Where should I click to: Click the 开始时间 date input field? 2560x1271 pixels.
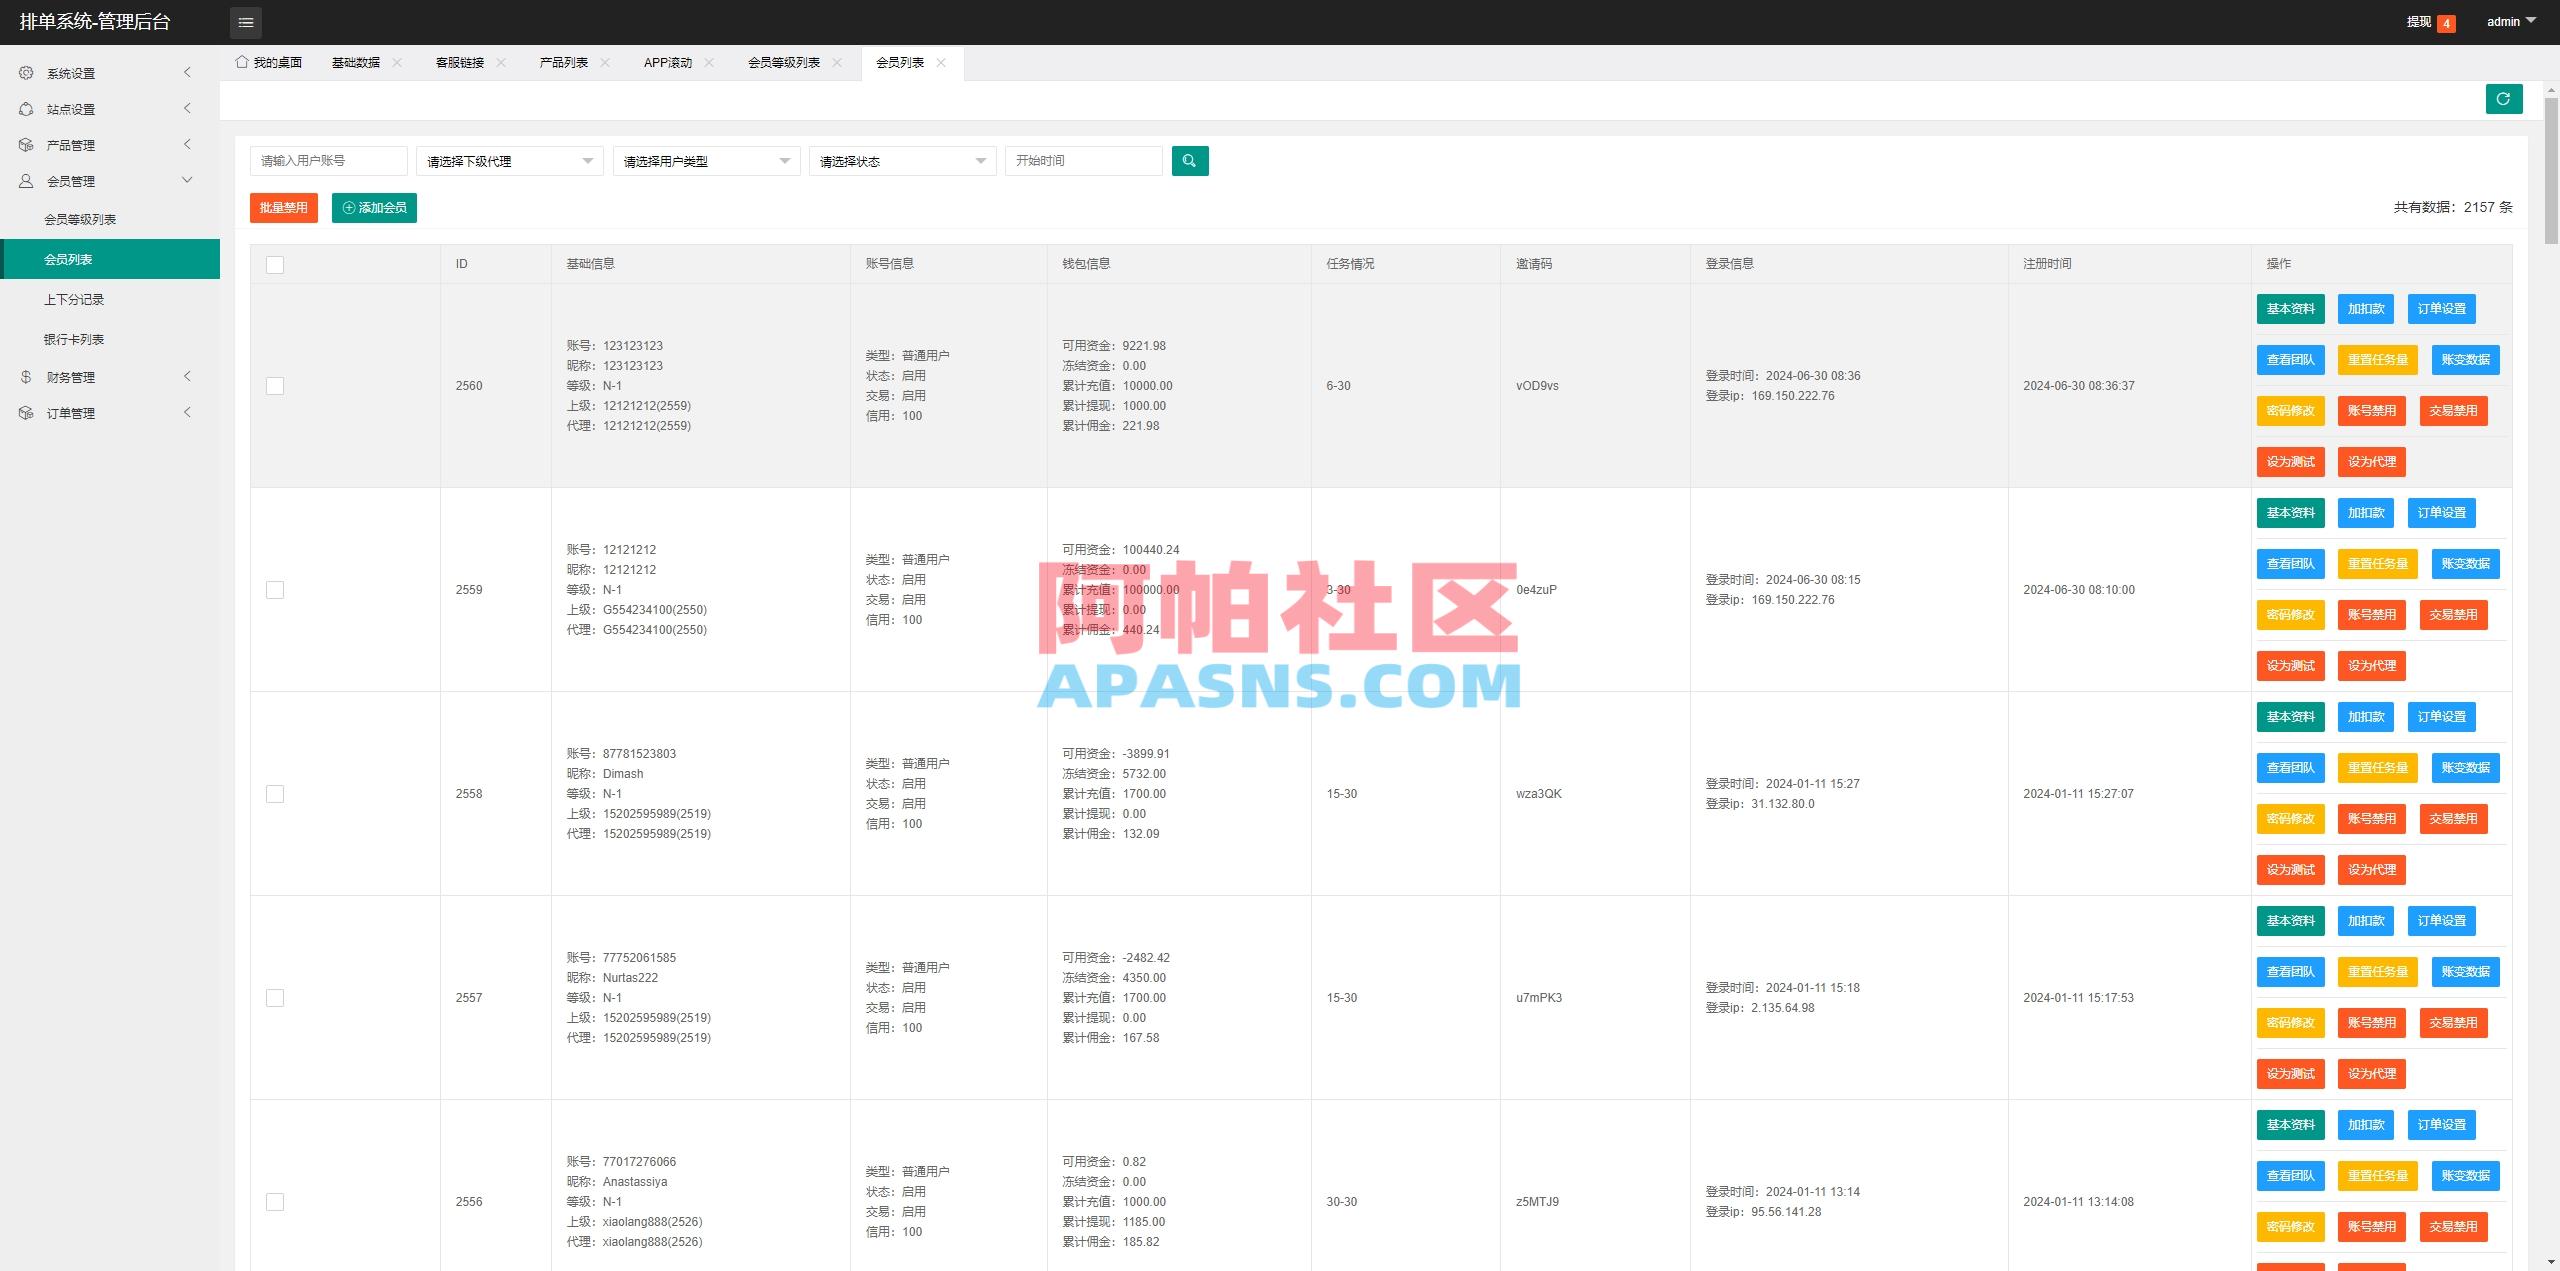[1084, 160]
